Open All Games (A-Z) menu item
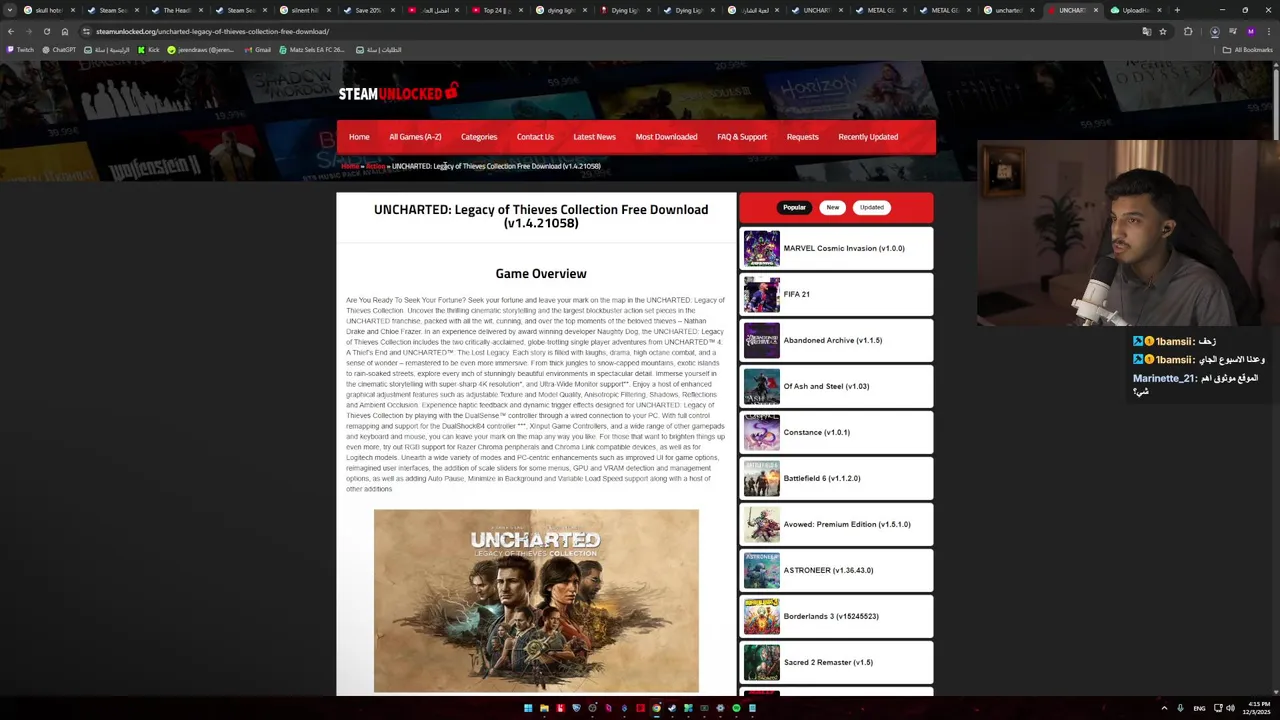Image resolution: width=1280 pixels, height=720 pixels. pyautogui.click(x=415, y=137)
